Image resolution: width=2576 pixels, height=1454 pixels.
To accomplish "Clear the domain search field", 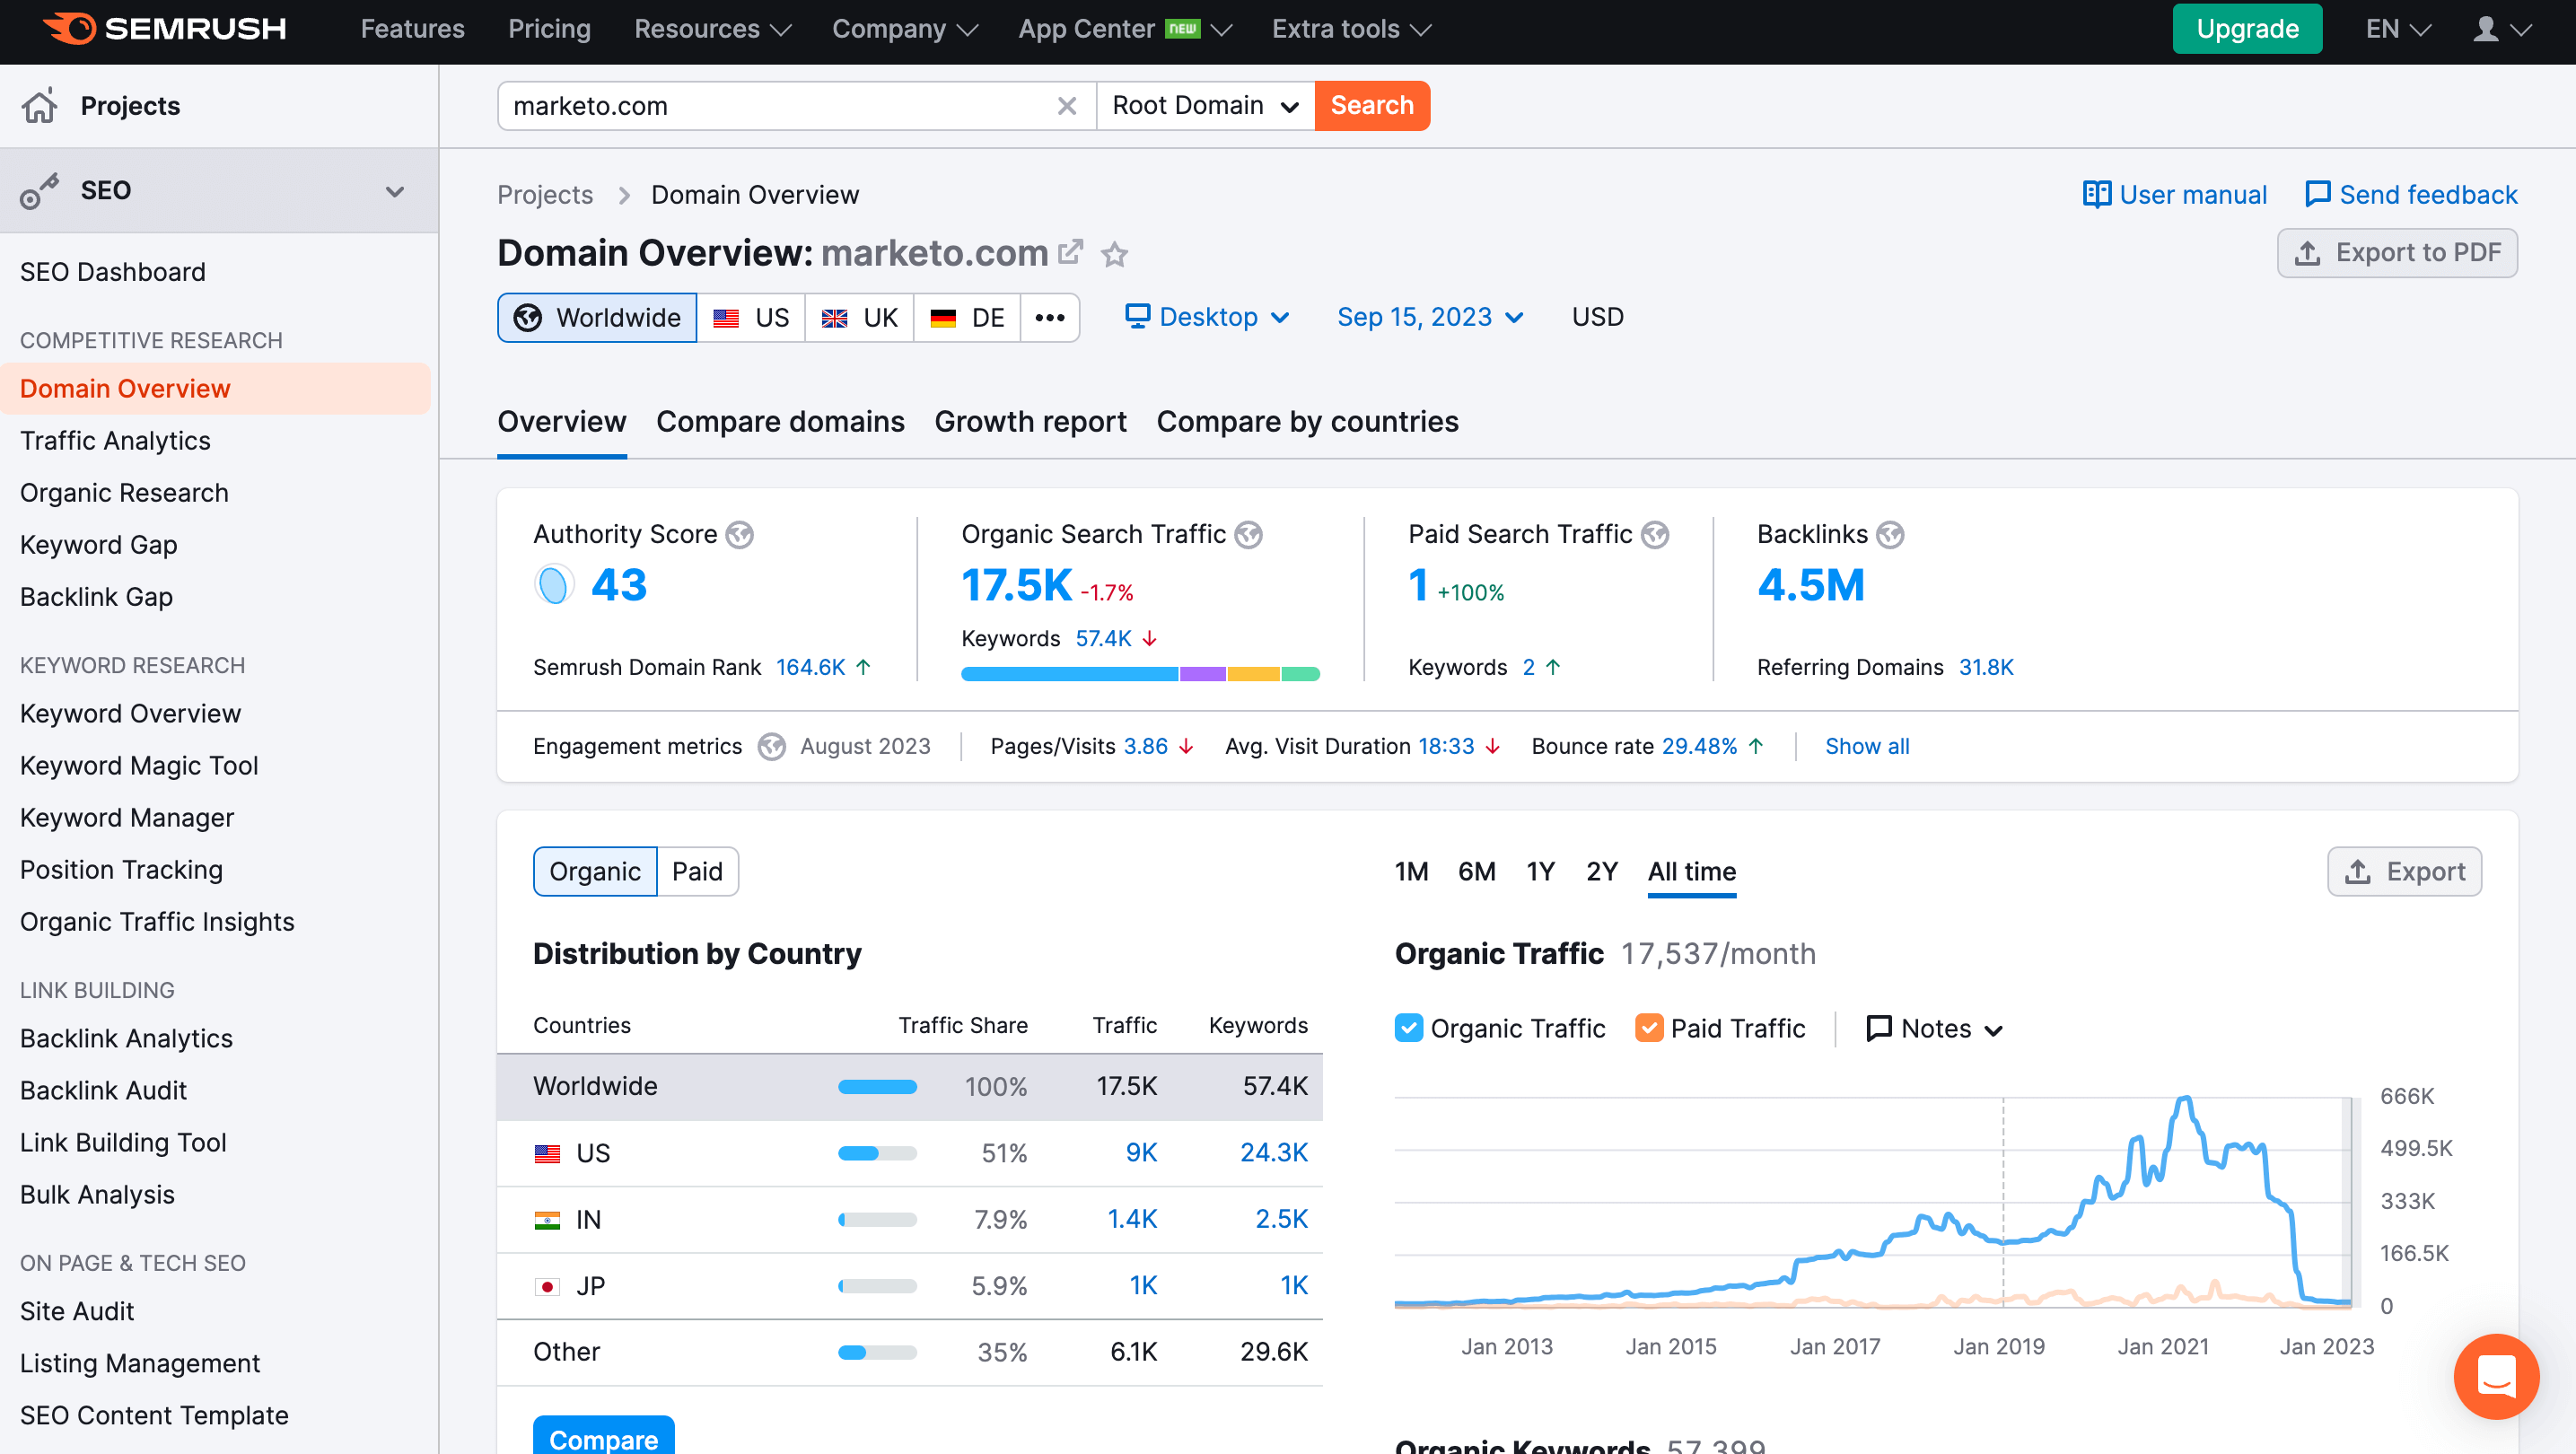I will (1067, 106).
